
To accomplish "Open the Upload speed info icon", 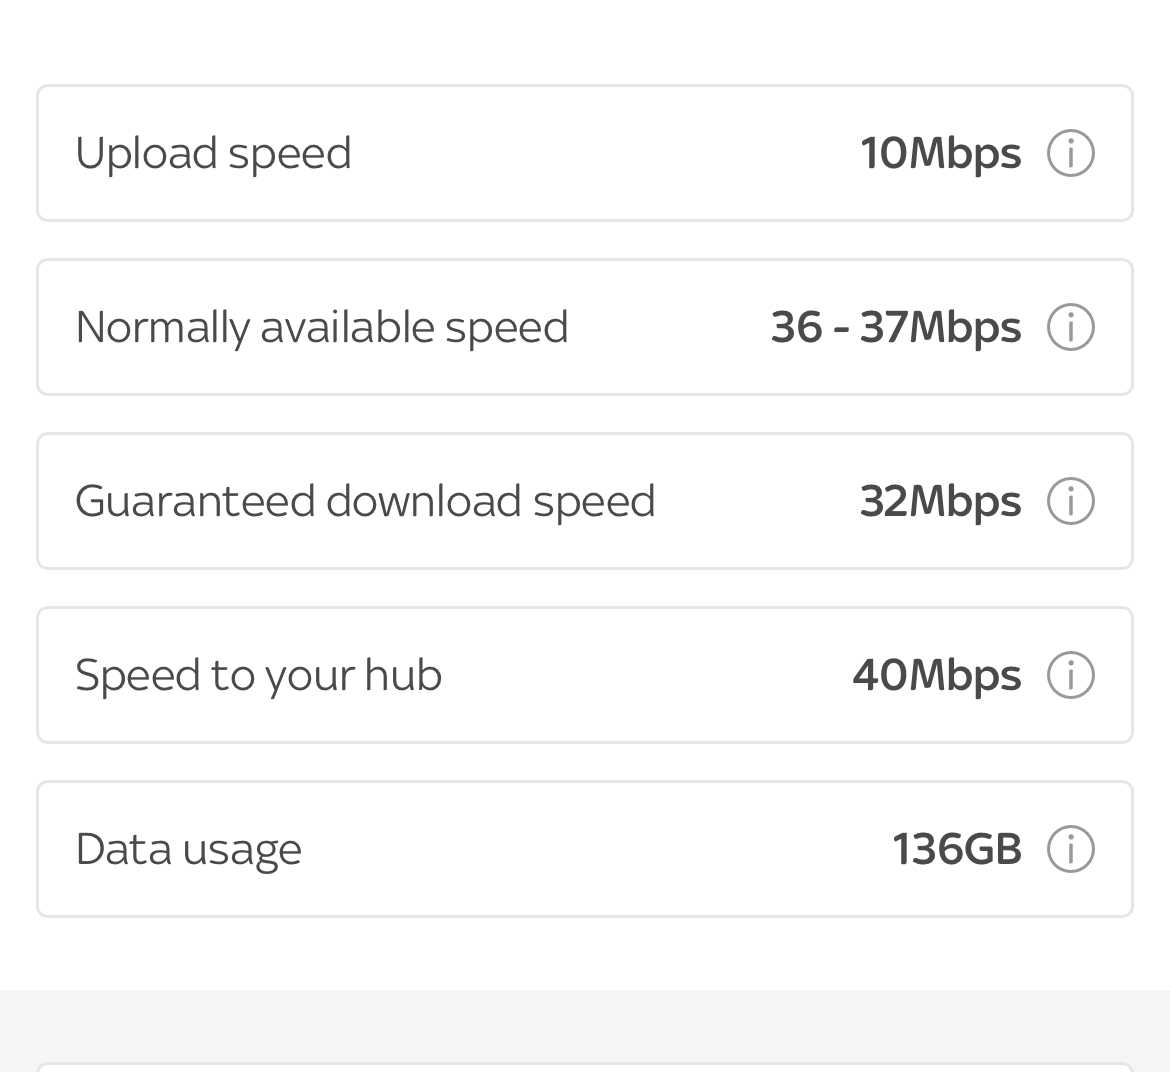I will [1070, 153].
